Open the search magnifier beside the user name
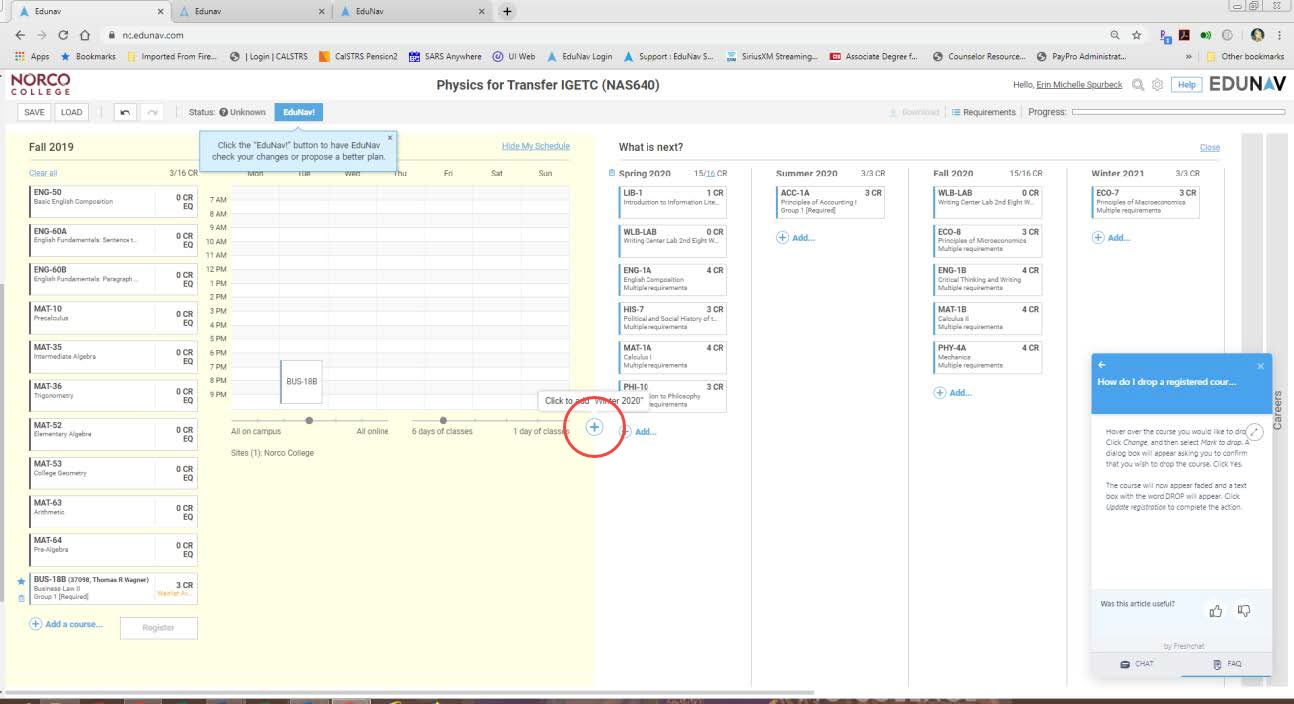 pos(1138,85)
